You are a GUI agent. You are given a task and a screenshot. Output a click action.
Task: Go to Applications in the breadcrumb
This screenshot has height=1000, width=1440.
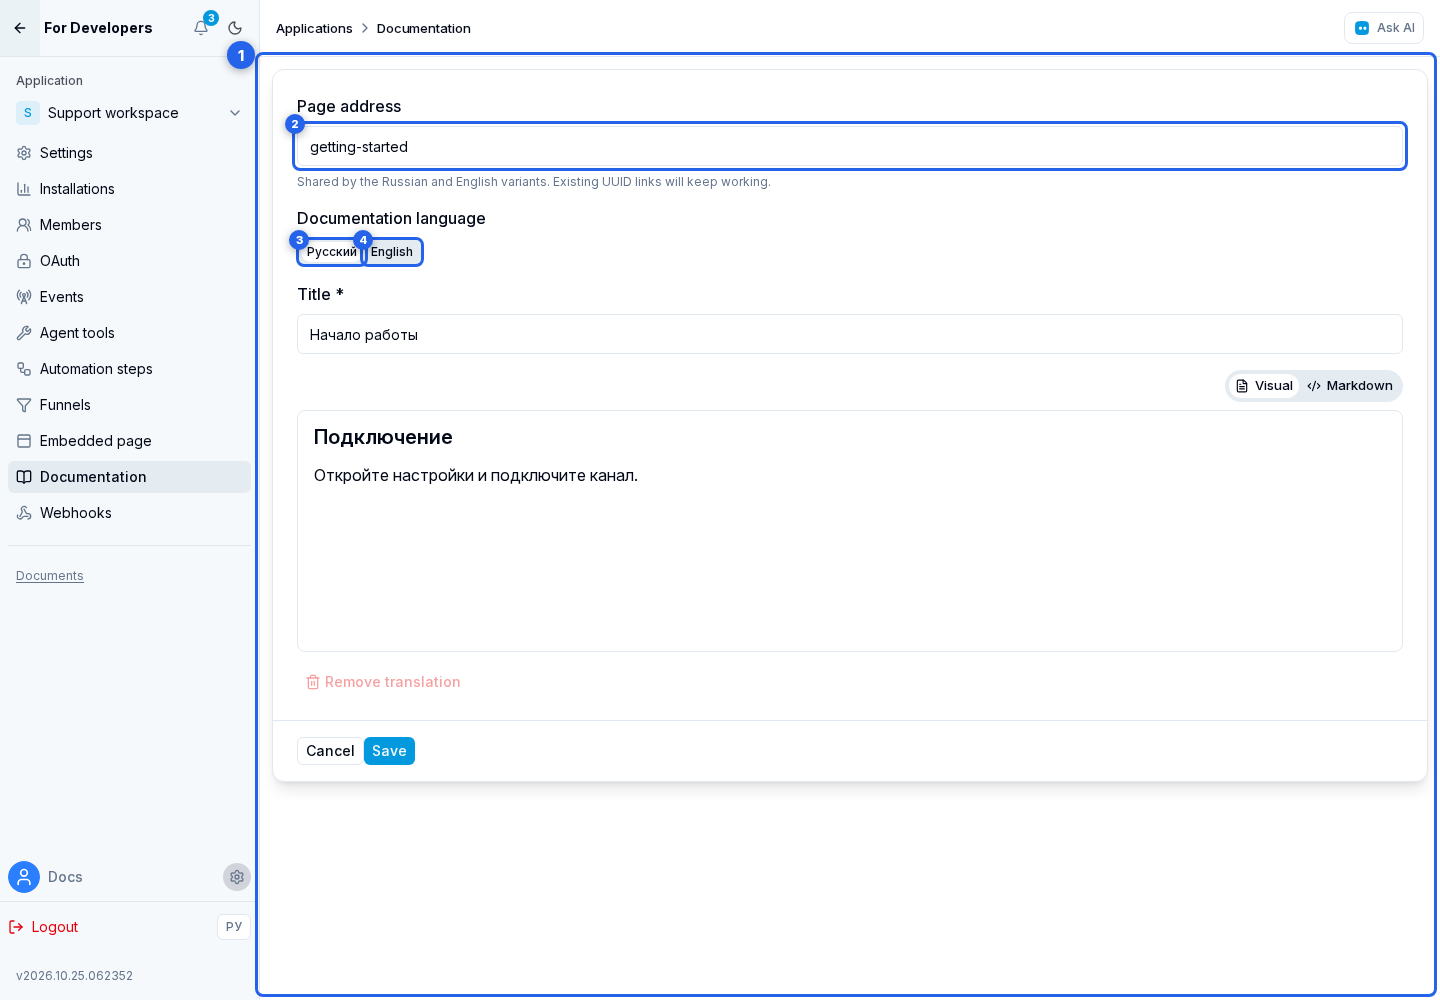(x=314, y=28)
